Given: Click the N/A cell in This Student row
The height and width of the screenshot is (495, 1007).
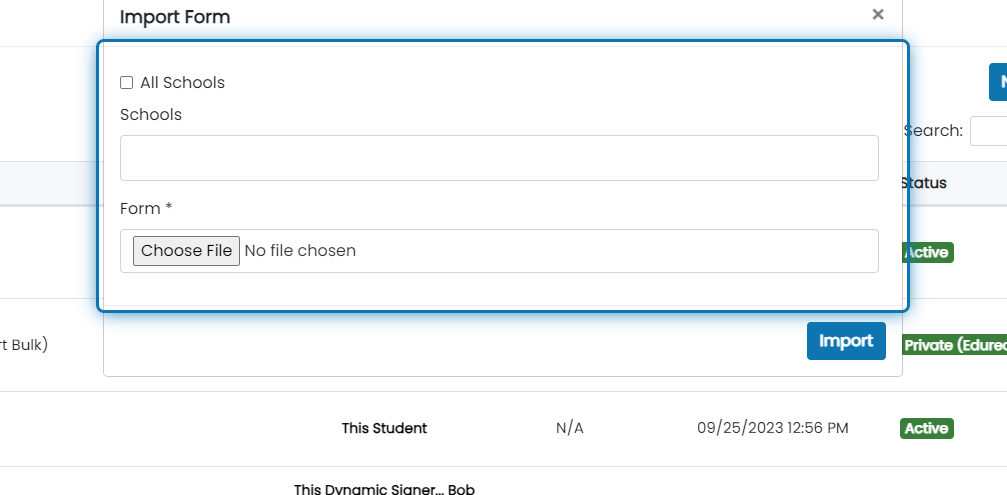Looking at the screenshot, I should 570,428.
